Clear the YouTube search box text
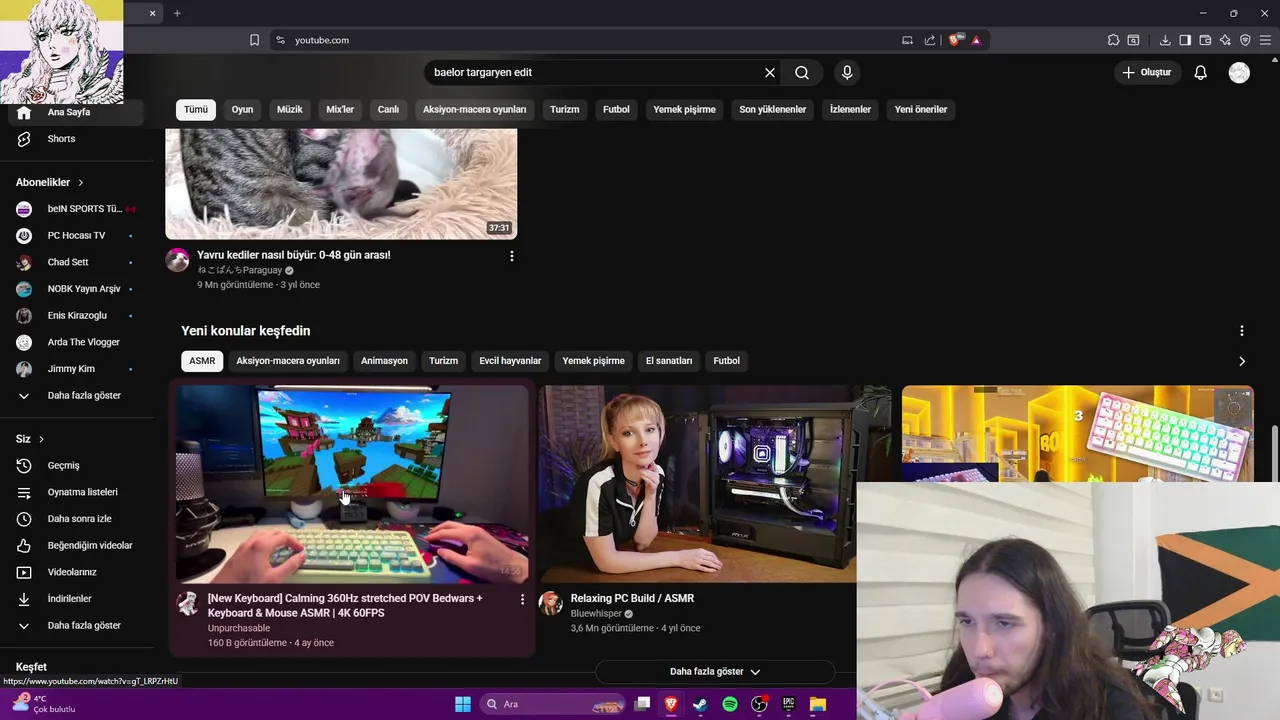 point(770,73)
